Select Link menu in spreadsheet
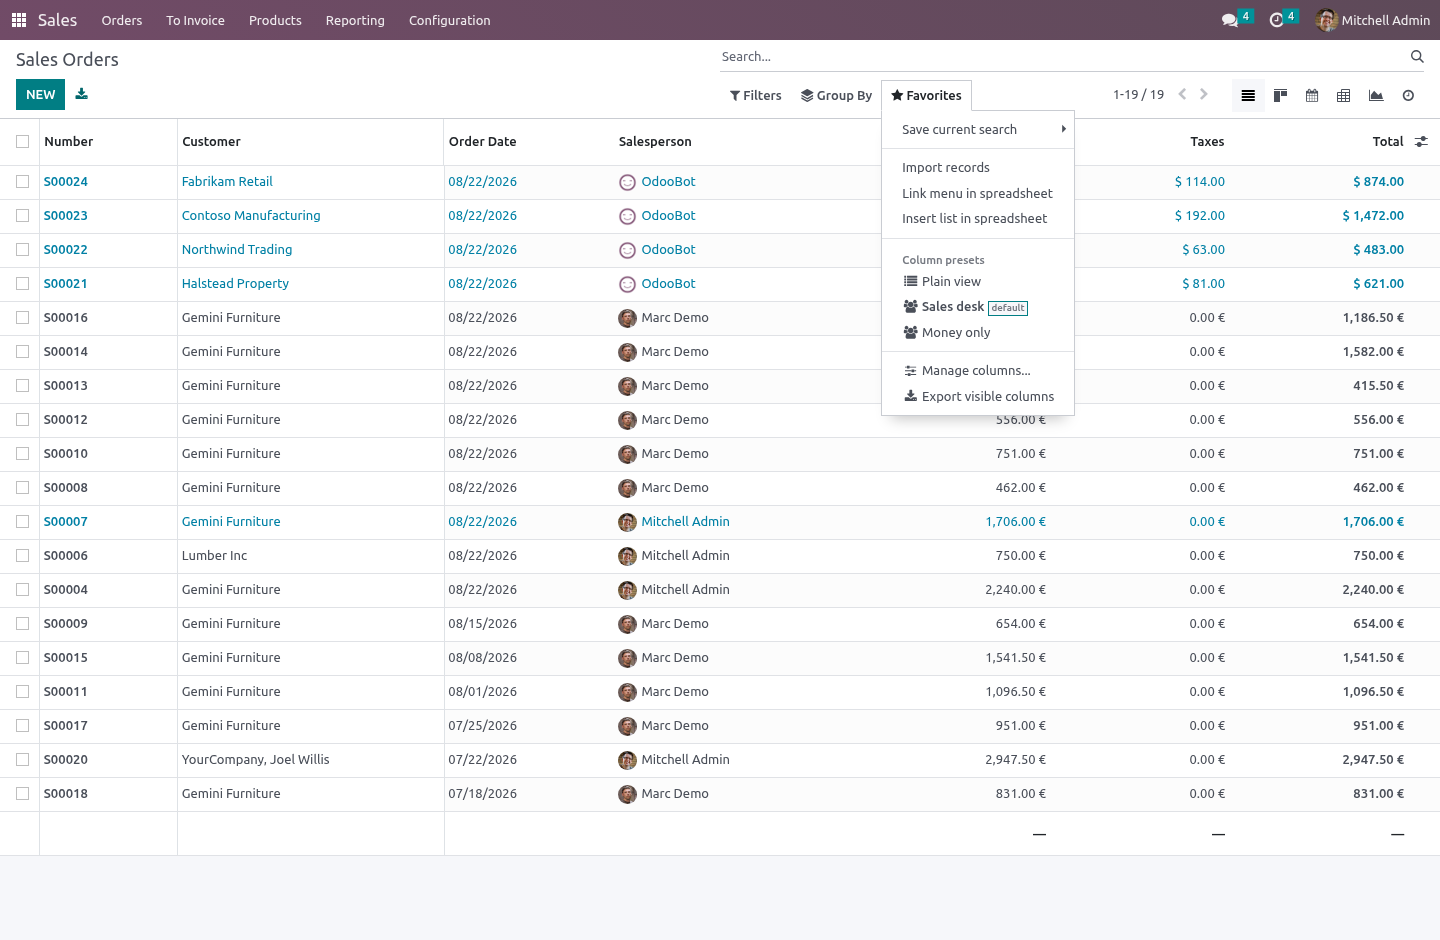 (x=977, y=194)
